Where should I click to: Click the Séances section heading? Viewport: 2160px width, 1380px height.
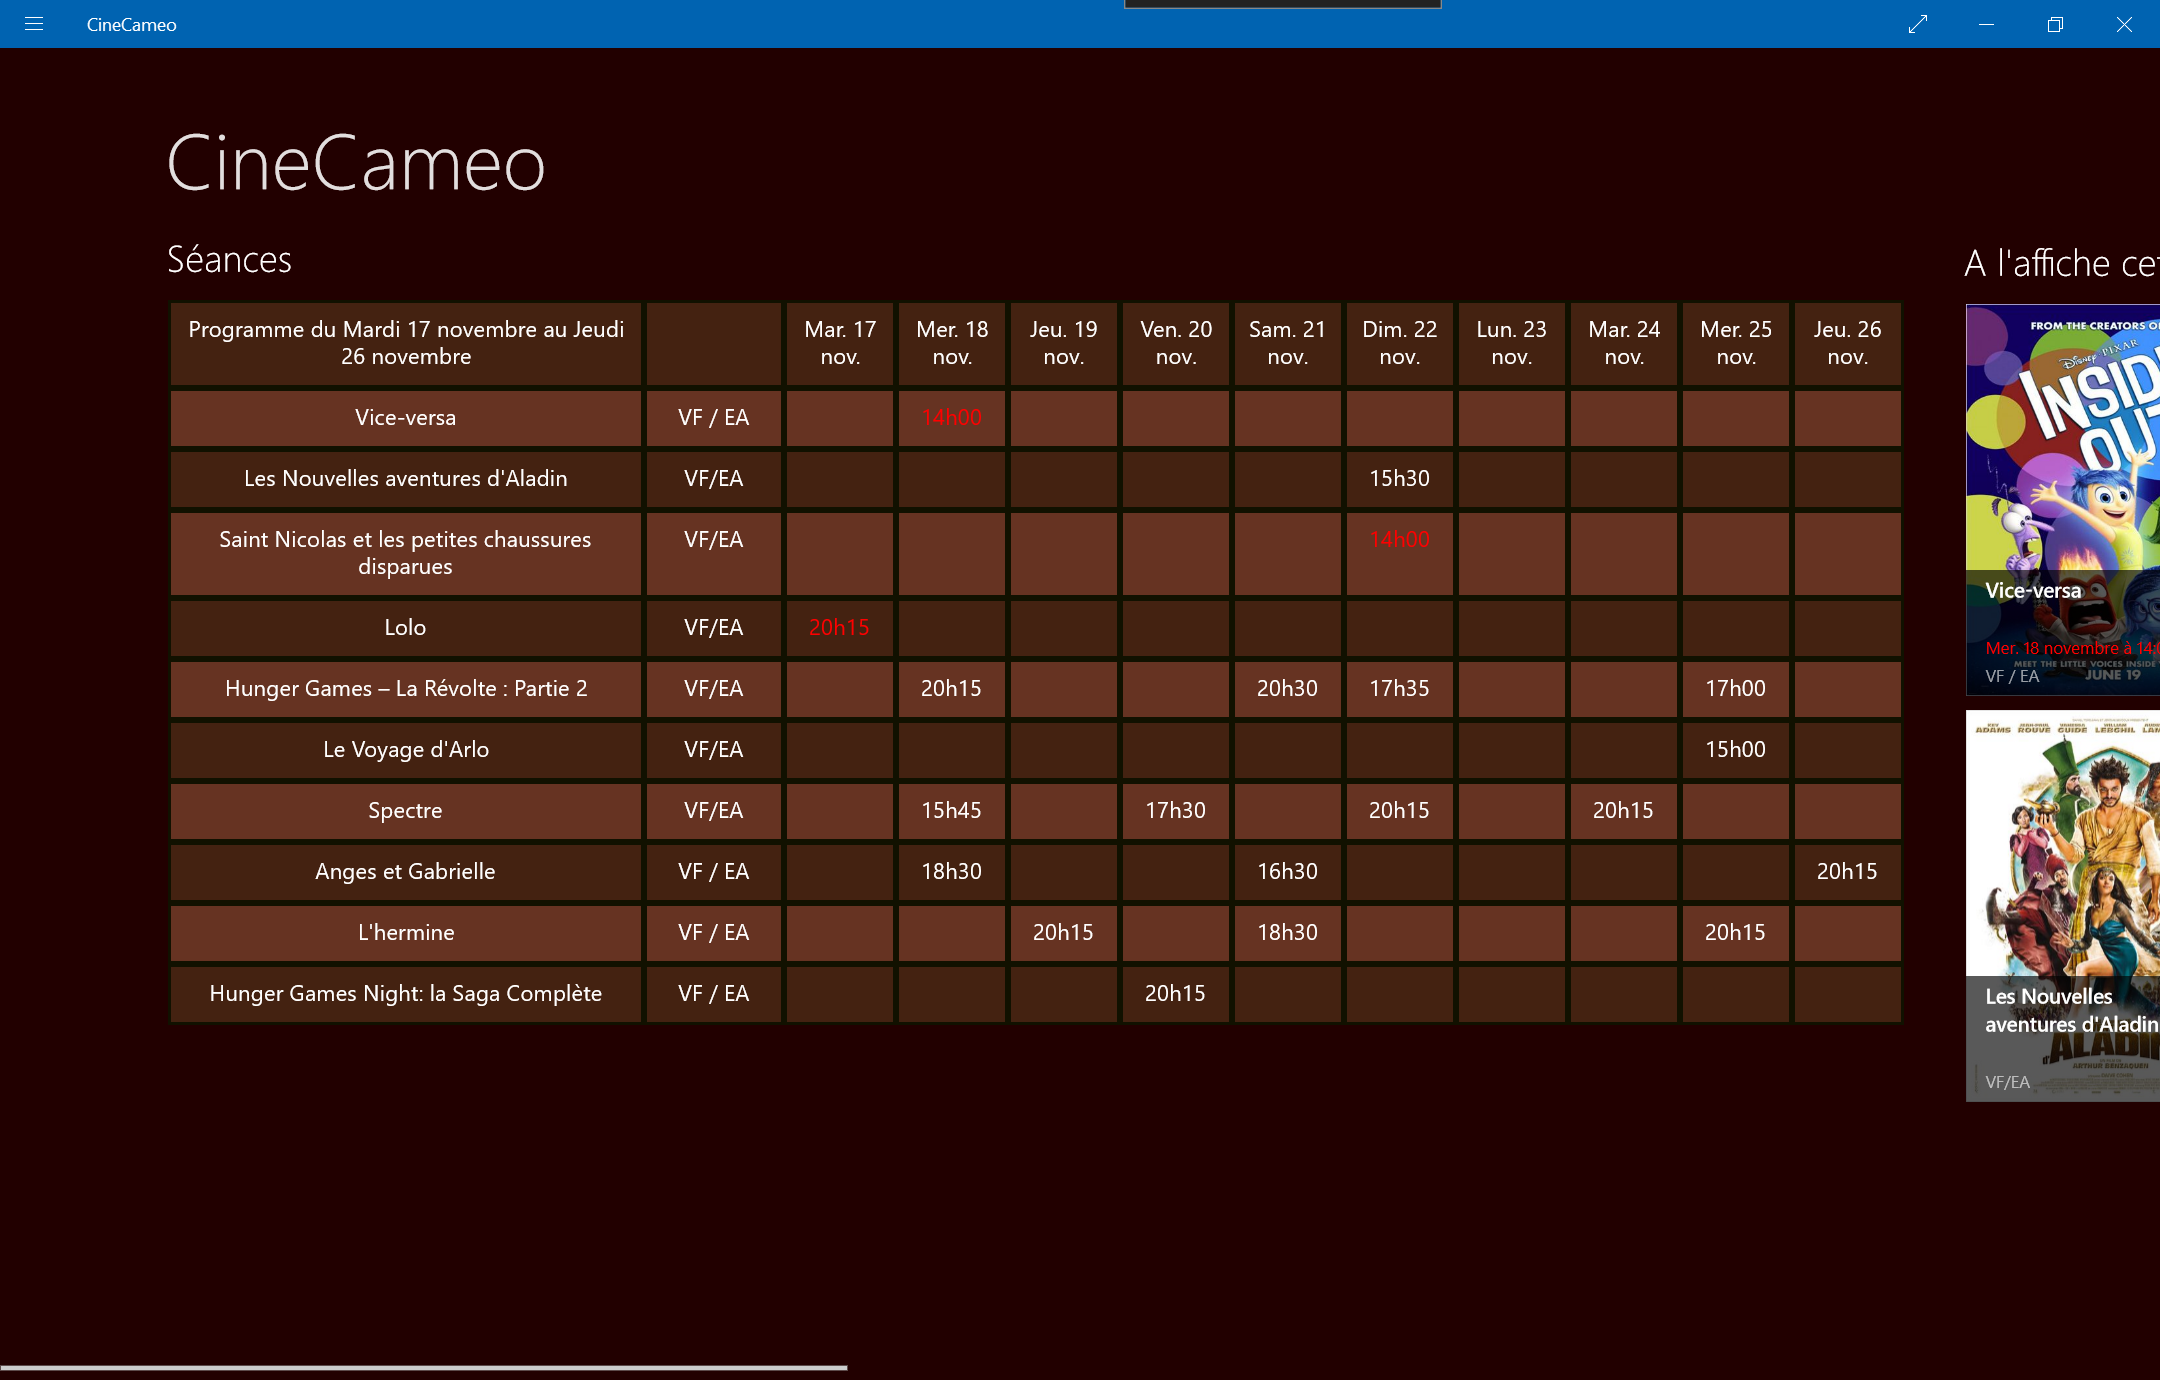click(x=229, y=260)
